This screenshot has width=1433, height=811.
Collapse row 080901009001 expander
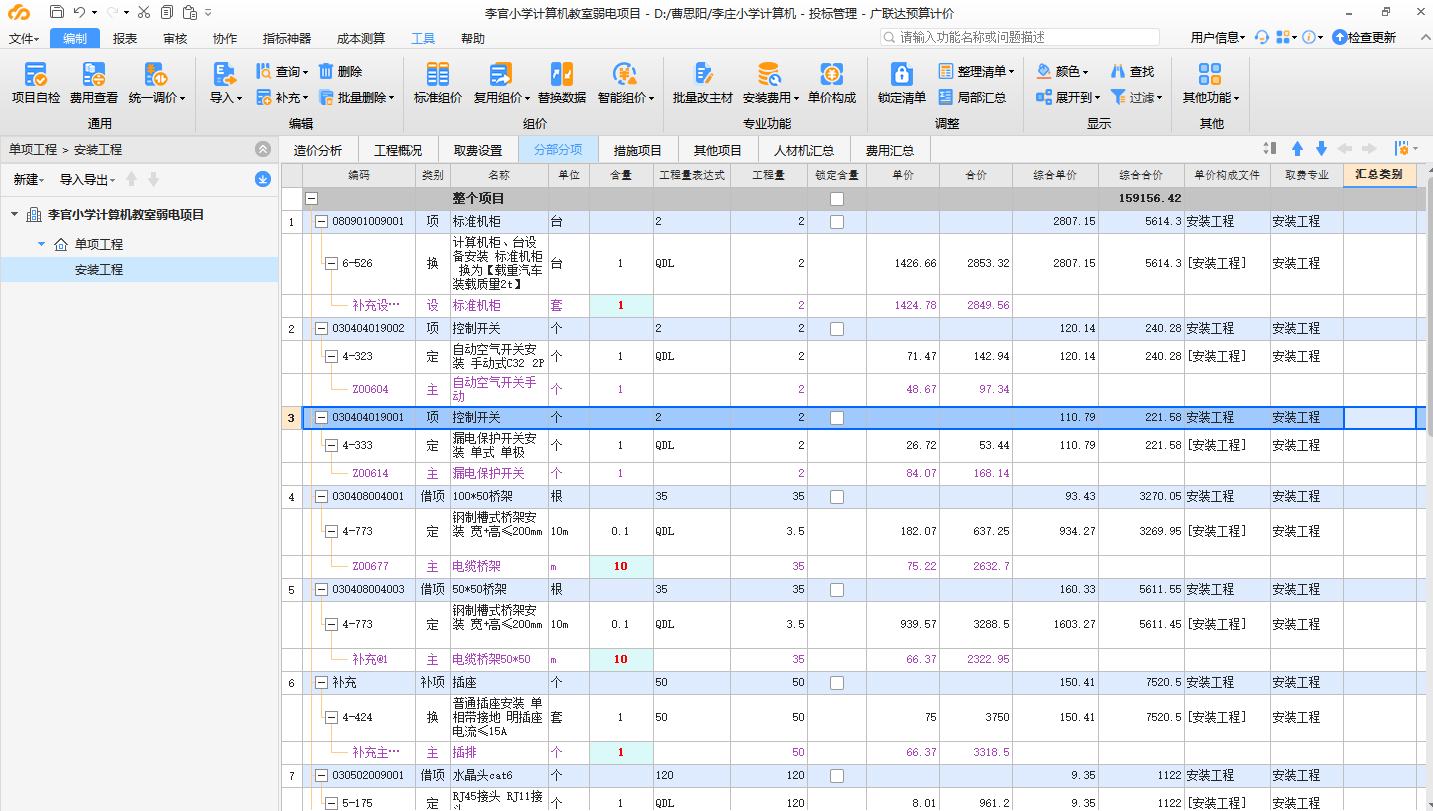click(x=322, y=222)
